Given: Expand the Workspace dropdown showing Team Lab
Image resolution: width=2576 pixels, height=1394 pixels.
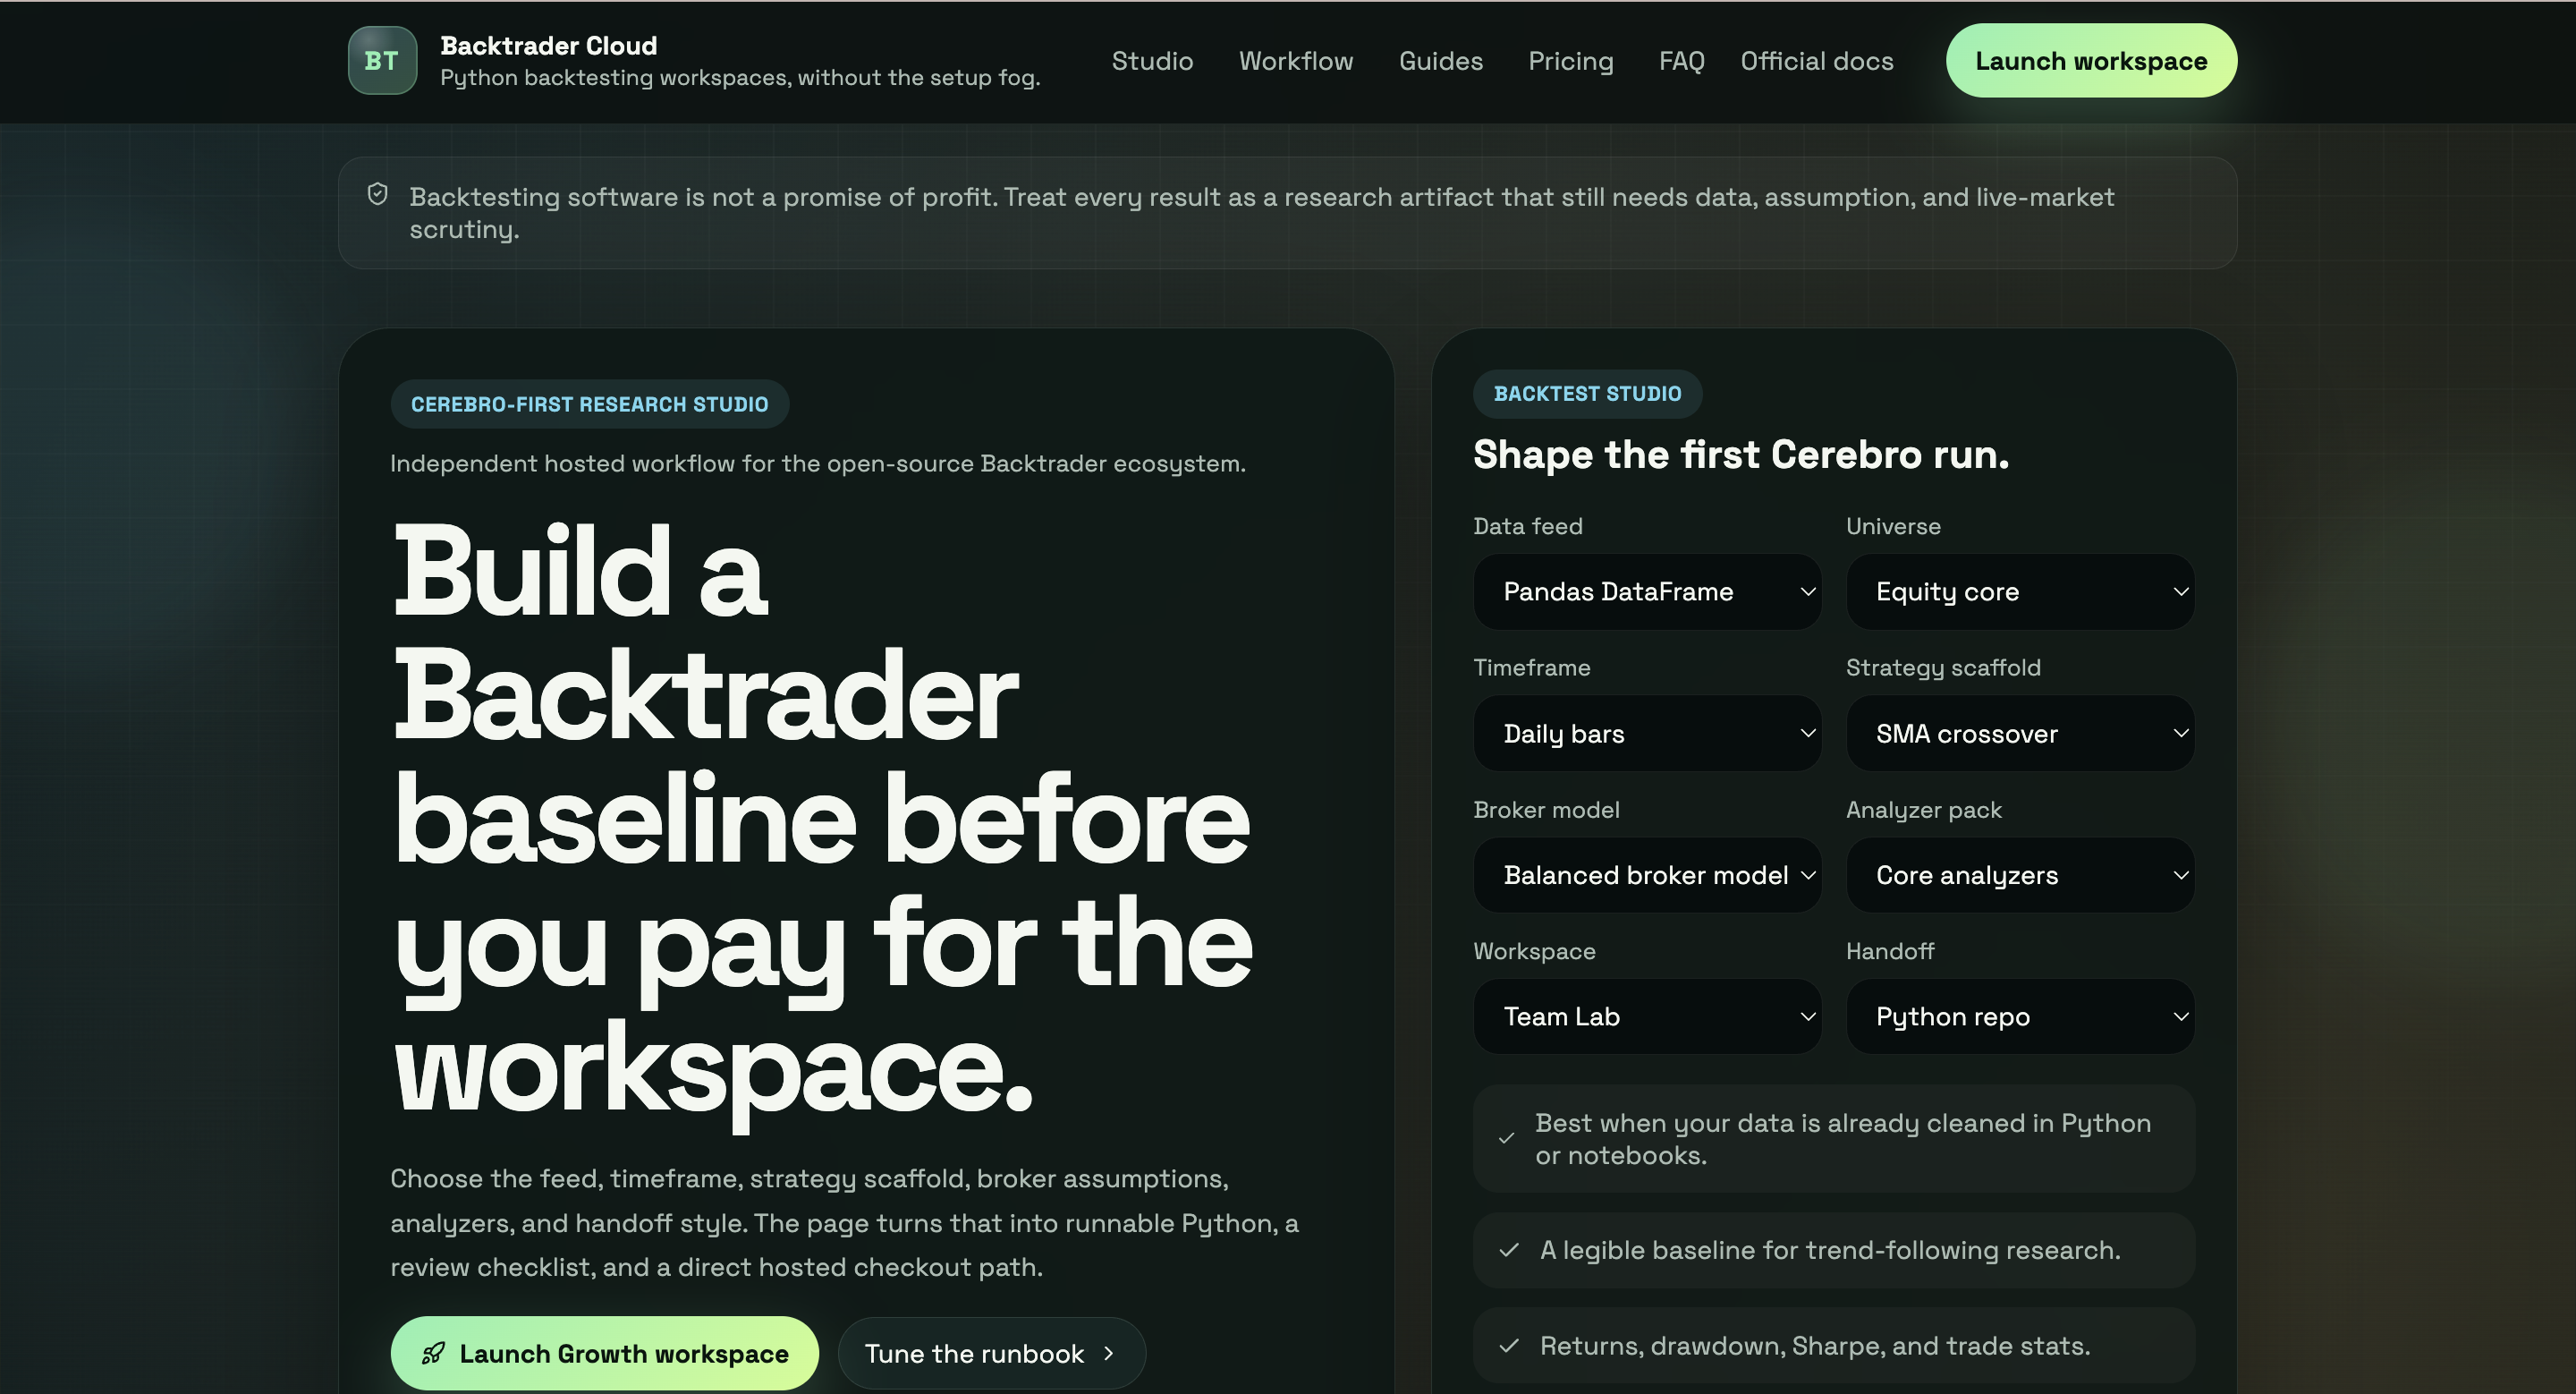Looking at the screenshot, I should pyautogui.click(x=1647, y=1017).
